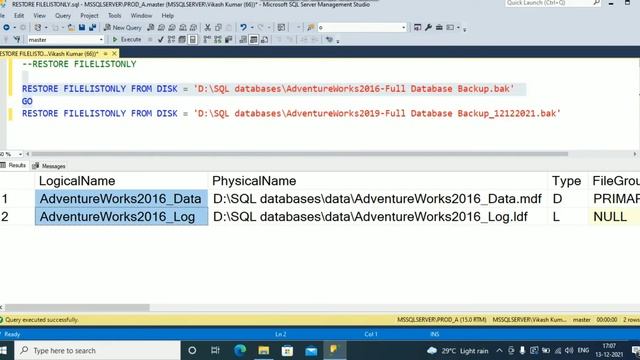Open the Query menu
The width and height of the screenshot is (640, 360).
click(63, 16)
